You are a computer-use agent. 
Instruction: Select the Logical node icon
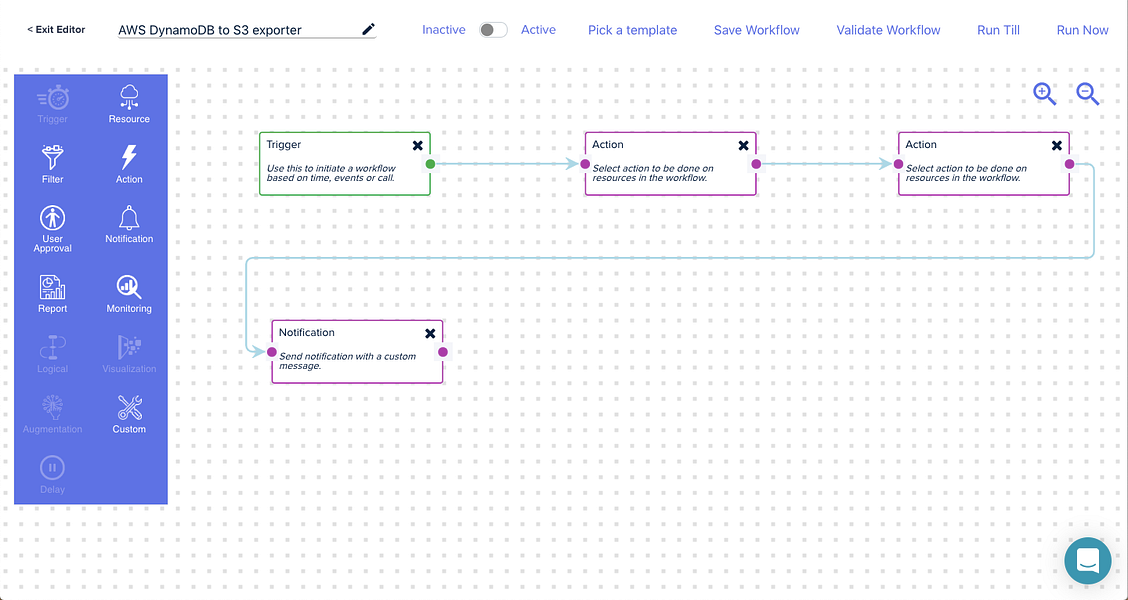pyautogui.click(x=53, y=347)
